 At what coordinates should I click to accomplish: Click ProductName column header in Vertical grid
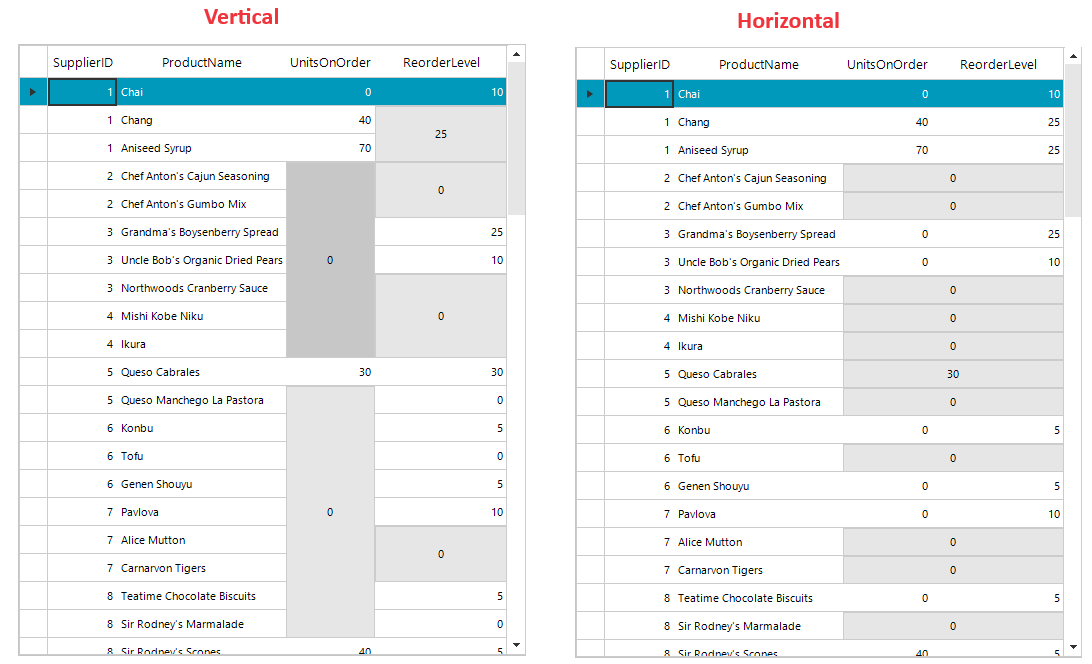pyautogui.click(x=202, y=62)
